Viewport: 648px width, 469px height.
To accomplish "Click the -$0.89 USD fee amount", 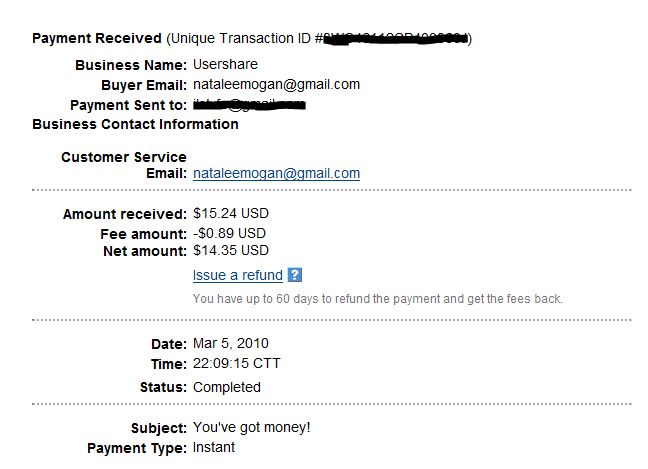I will tap(231, 232).
